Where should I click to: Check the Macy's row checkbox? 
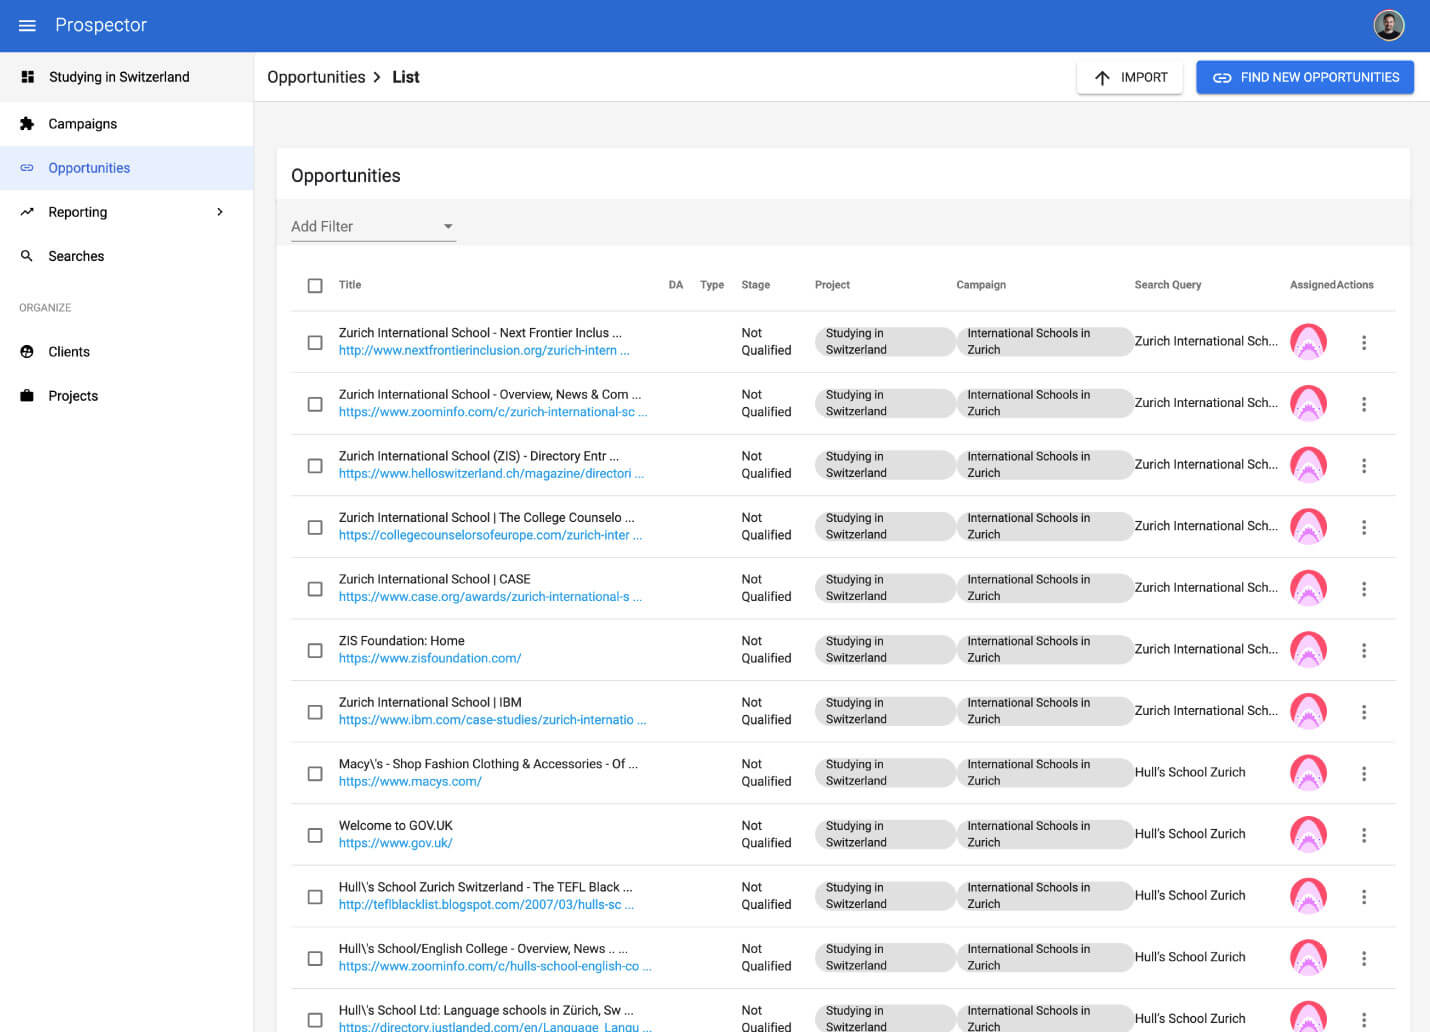(315, 774)
